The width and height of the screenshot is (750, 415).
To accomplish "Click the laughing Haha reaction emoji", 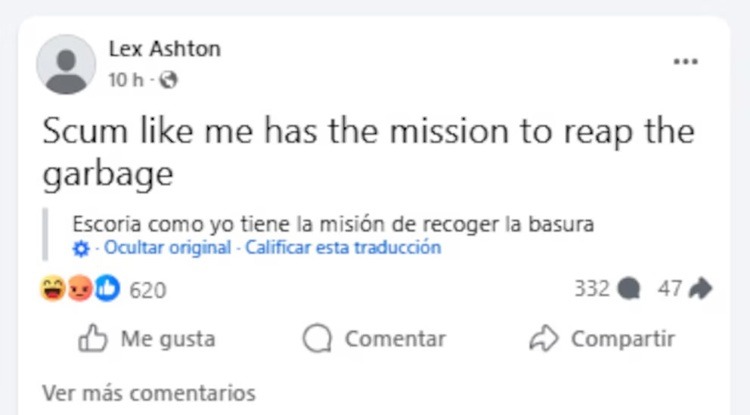I will 53,289.
